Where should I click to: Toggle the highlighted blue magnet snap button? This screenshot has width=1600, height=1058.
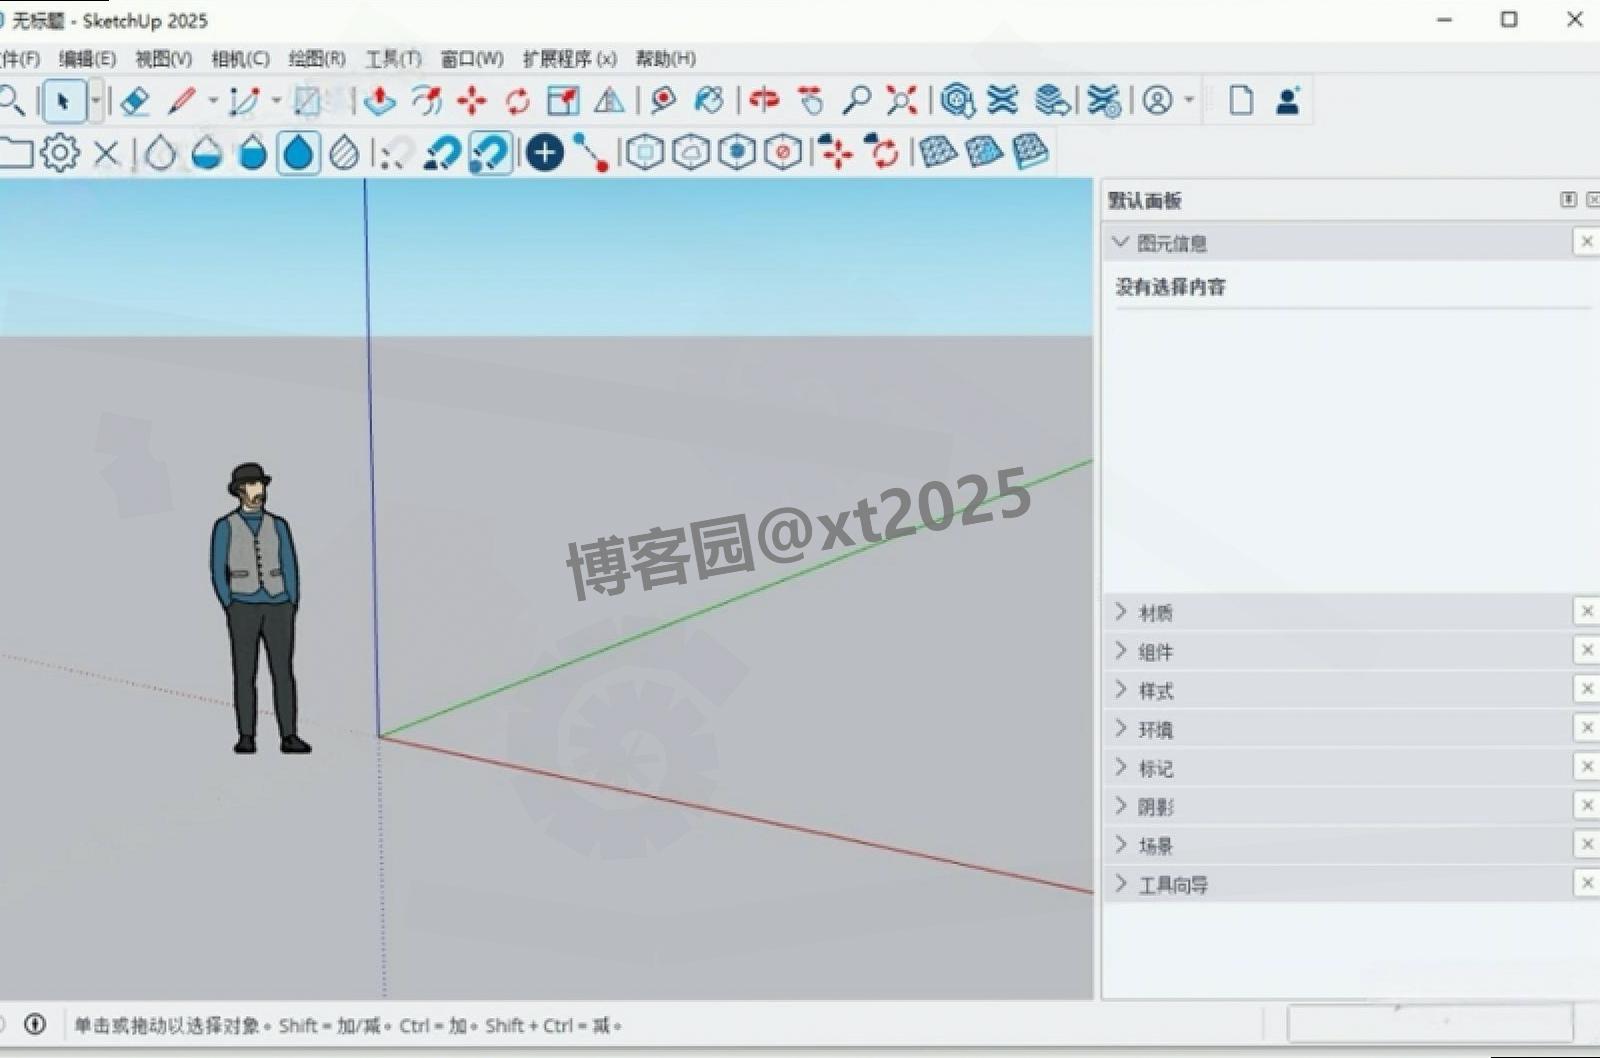489,153
